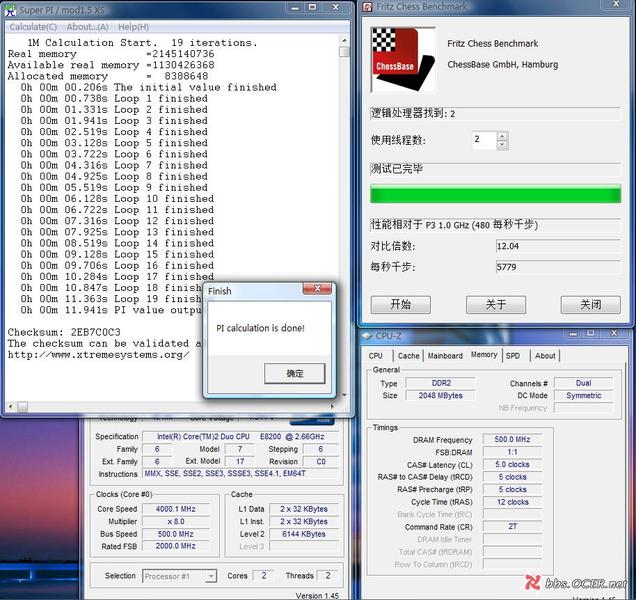Click the 关于 about button

[496, 304]
